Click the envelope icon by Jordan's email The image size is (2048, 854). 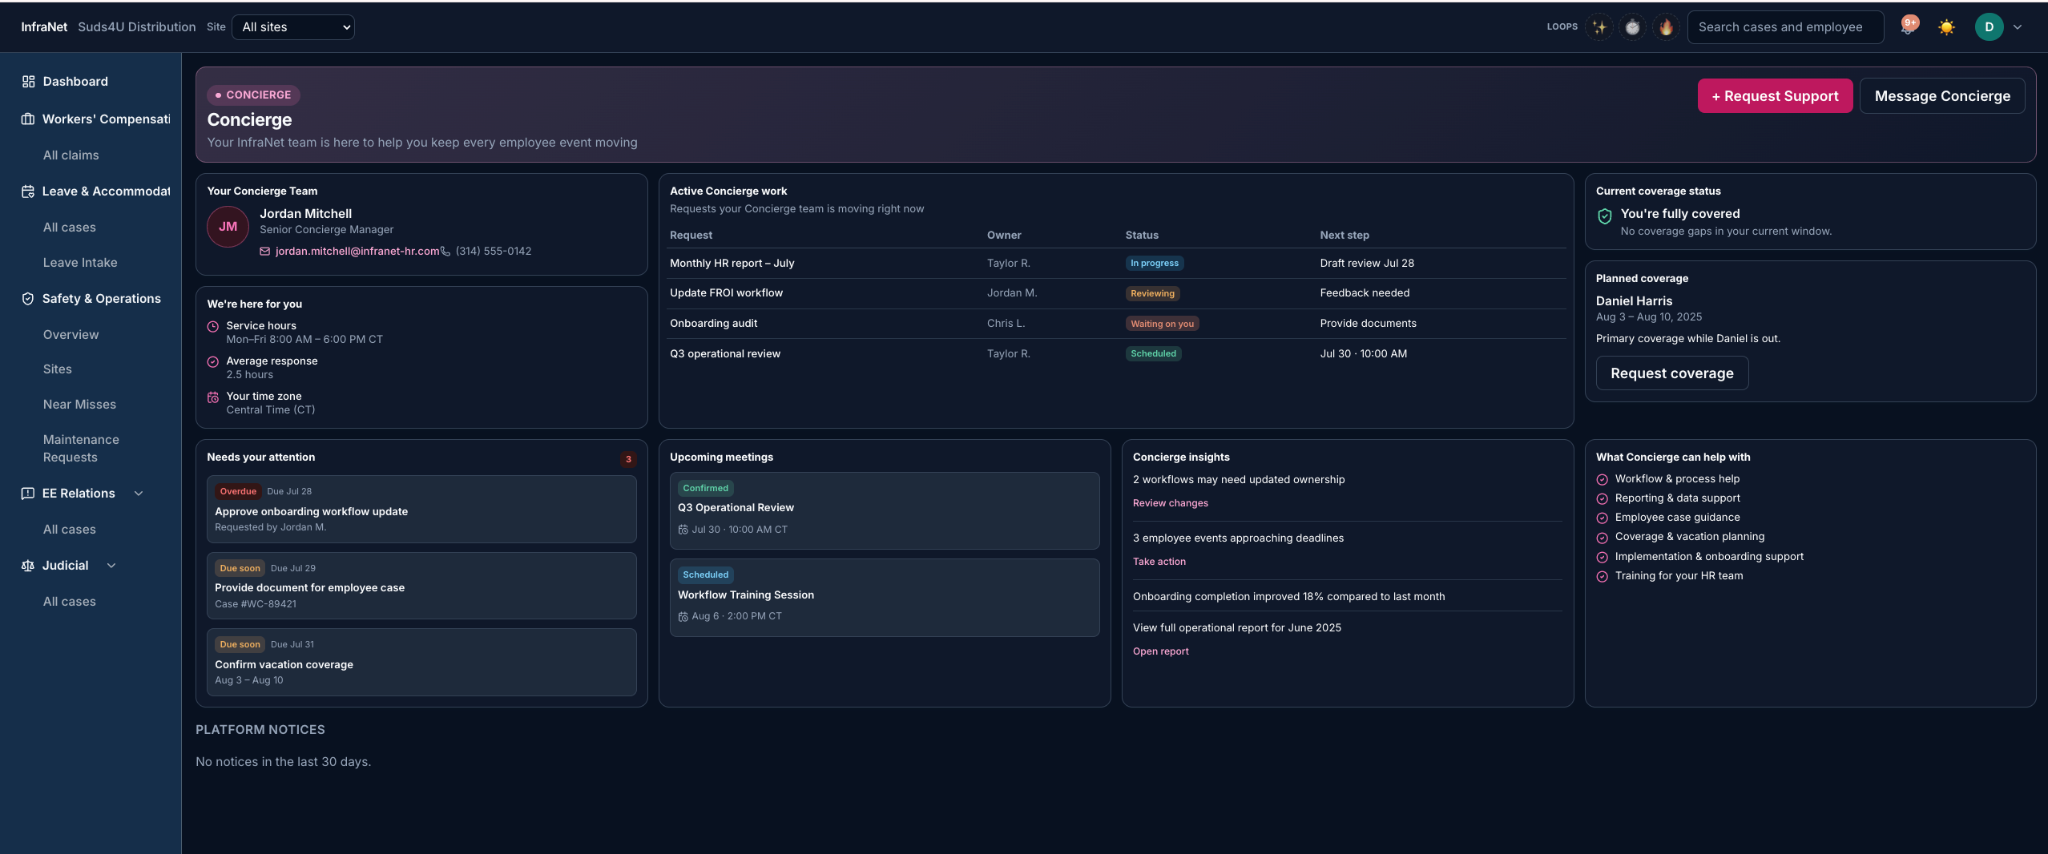(265, 251)
